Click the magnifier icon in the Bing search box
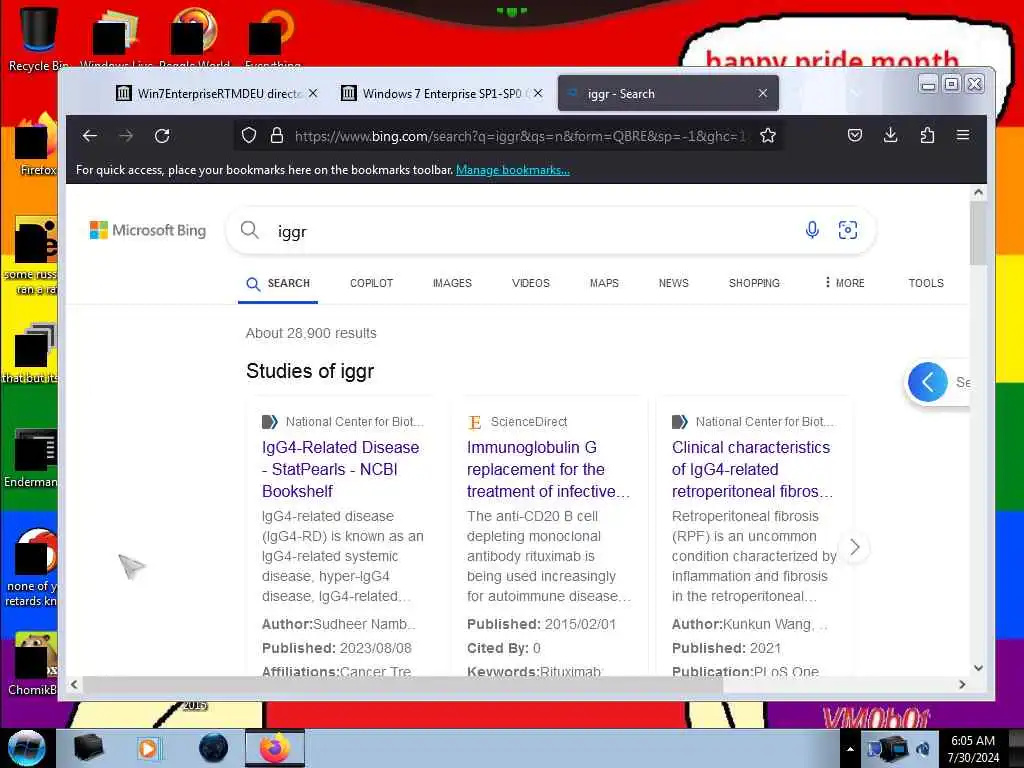Screen dimensions: 1024x768 [x=249, y=230]
